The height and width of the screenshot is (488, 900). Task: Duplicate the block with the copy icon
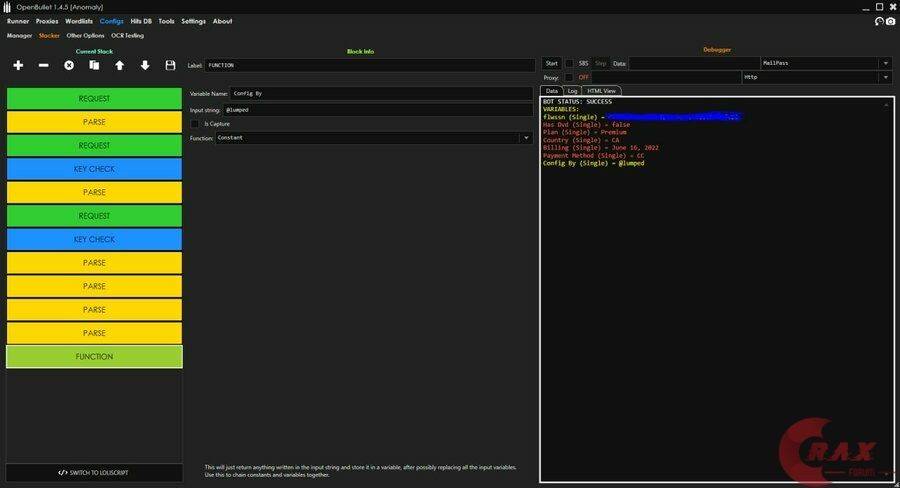[94, 65]
